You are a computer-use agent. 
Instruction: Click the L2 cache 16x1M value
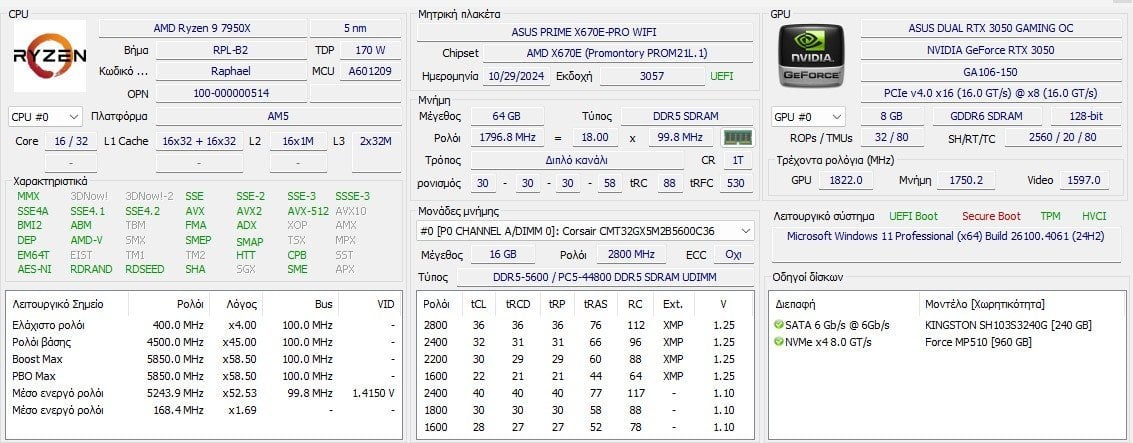click(x=298, y=142)
